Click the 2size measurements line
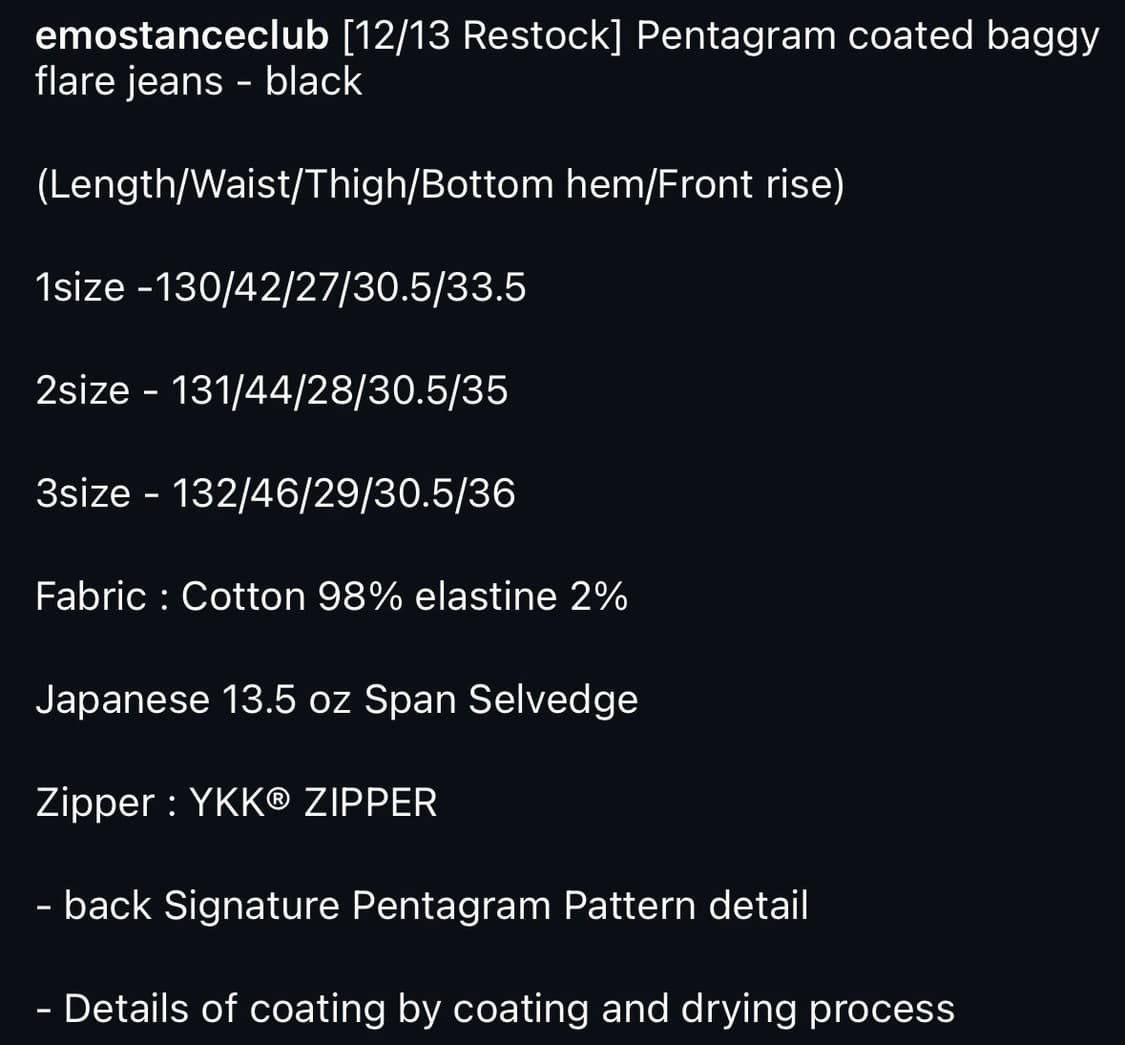Screen dimensions: 1125x1045 [271, 391]
